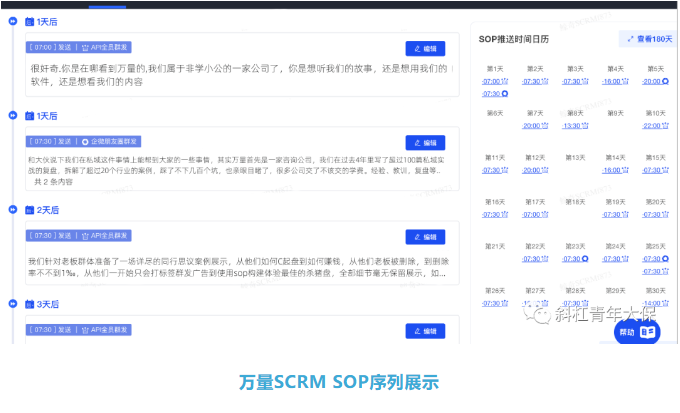Click the timeline arrow icon beside 2天后
This screenshot has height=413, width=680.
(13, 209)
